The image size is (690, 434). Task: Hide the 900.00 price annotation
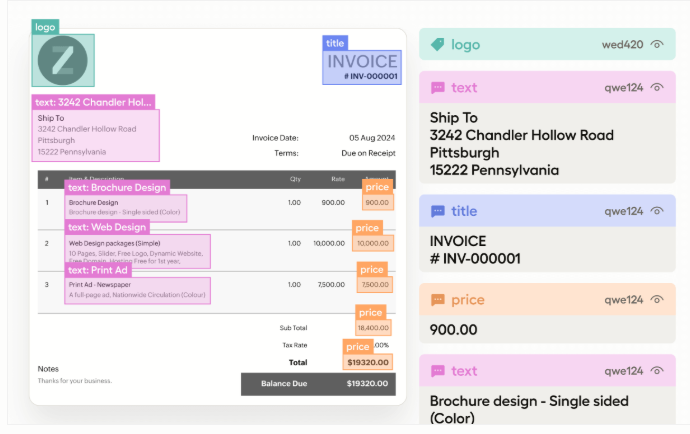tap(657, 300)
